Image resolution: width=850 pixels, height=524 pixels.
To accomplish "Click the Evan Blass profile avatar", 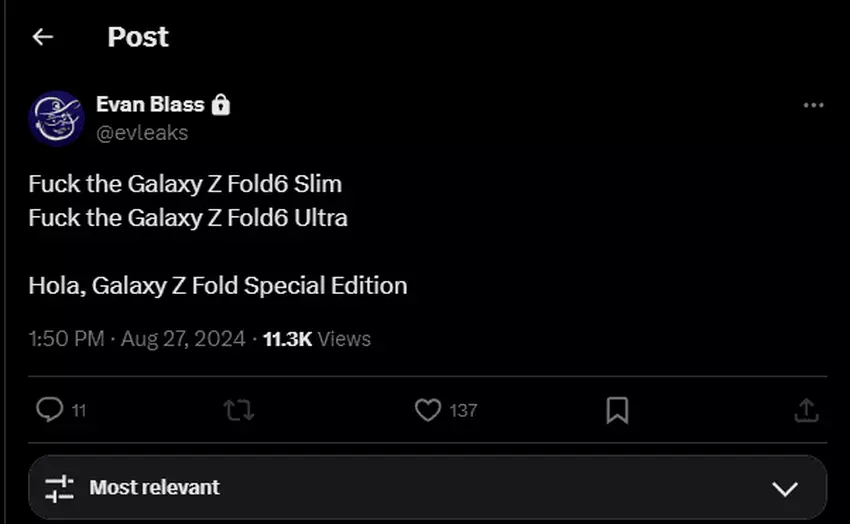I will 57,118.
